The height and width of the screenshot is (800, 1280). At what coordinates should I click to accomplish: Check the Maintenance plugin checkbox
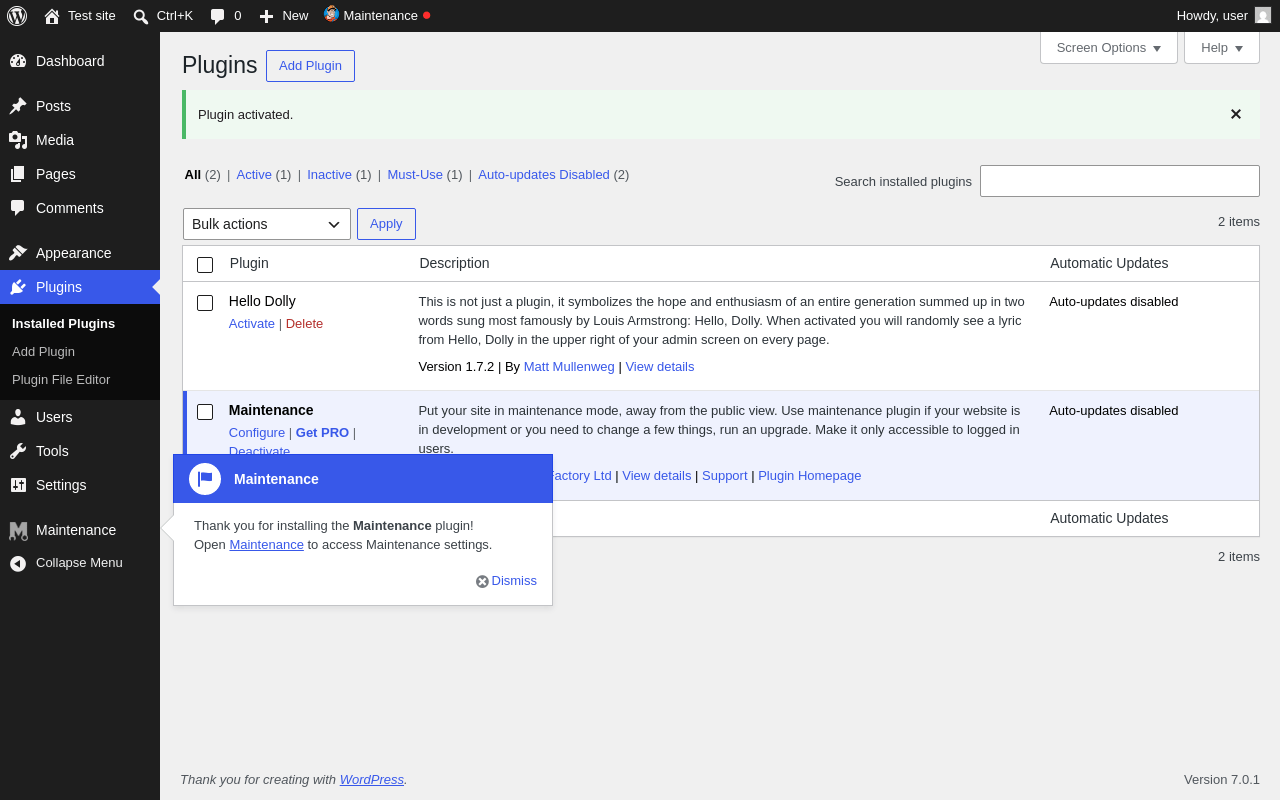tap(205, 412)
